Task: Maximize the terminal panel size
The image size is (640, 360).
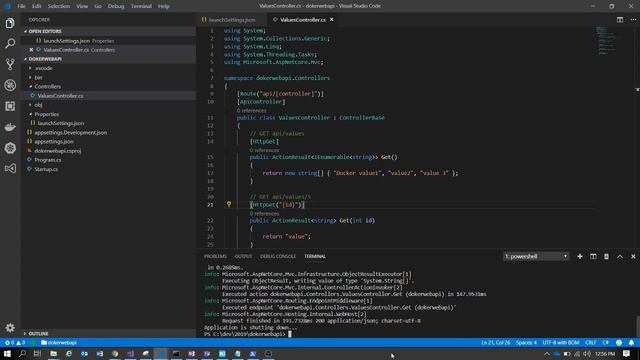Action: [x=620, y=256]
